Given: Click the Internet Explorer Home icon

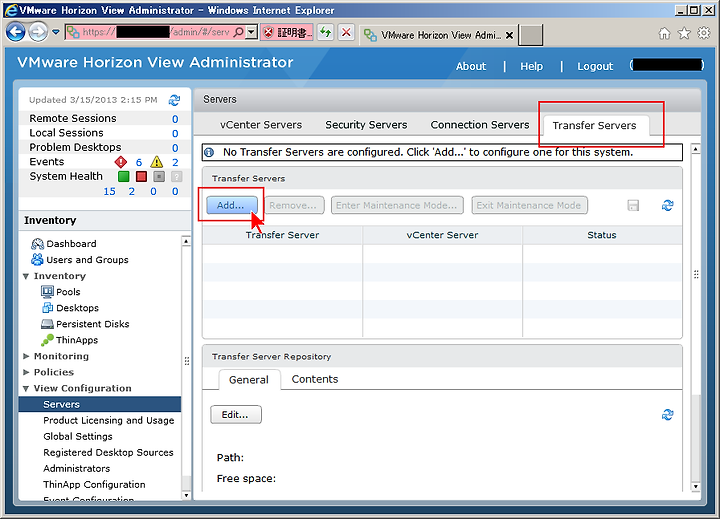Looking at the screenshot, I should coord(664,33).
